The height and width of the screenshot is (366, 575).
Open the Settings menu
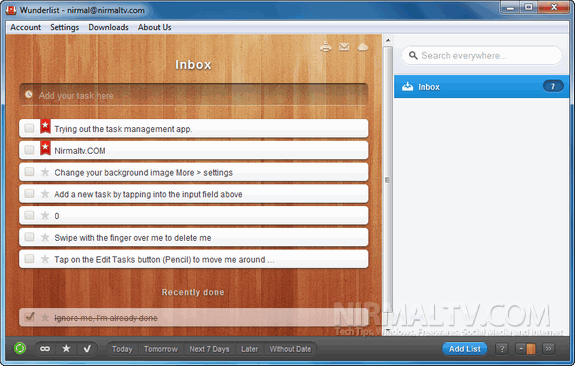[65, 27]
